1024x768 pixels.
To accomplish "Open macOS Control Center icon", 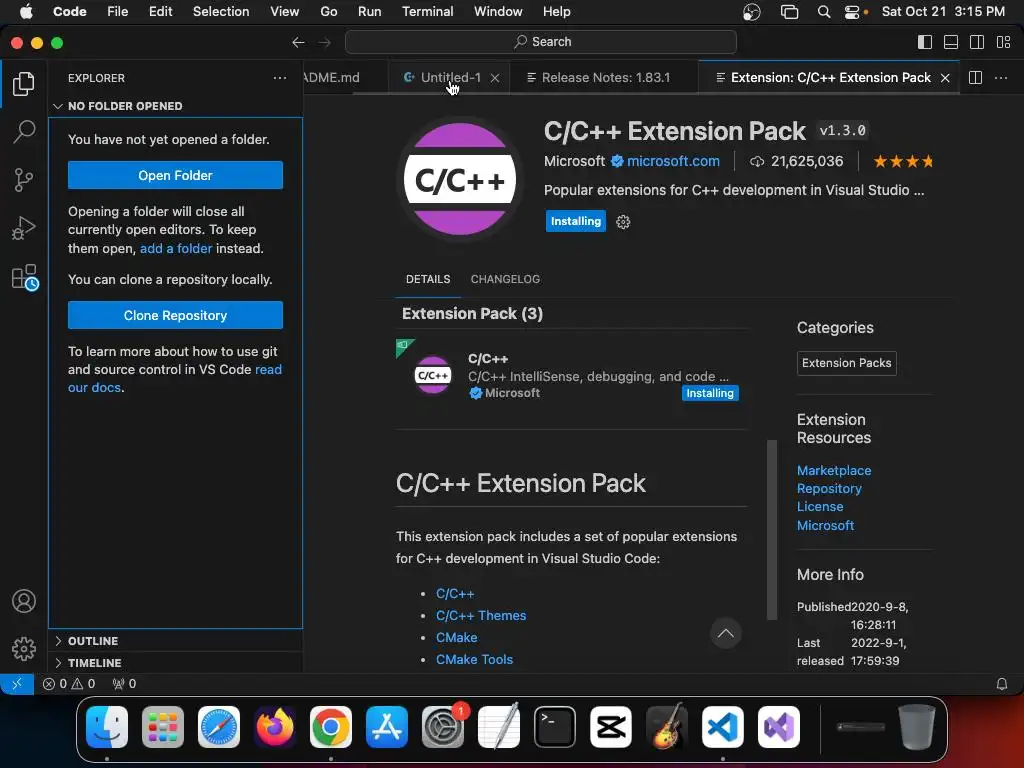I will tap(852, 12).
